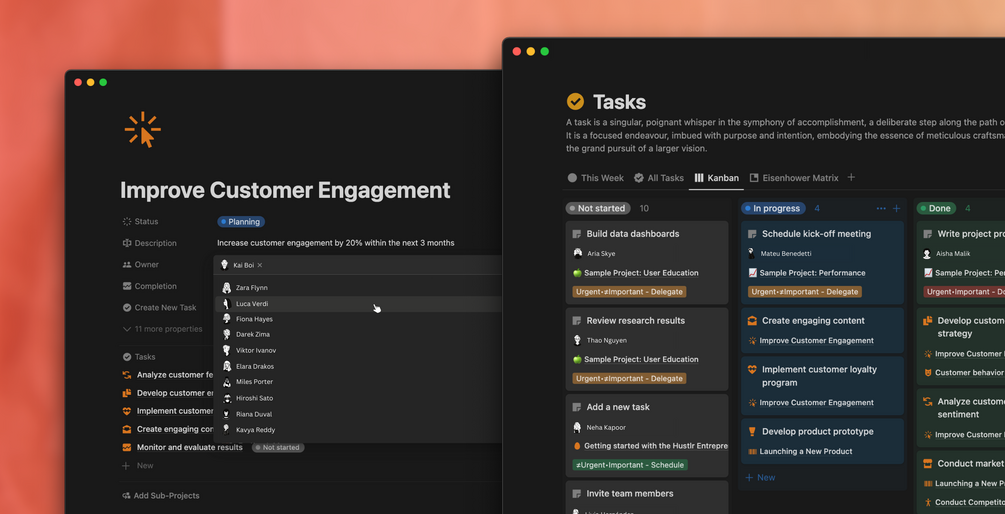Click red Urgent Important tag in Done column
This screenshot has height=514, width=1005.
click(x=964, y=292)
